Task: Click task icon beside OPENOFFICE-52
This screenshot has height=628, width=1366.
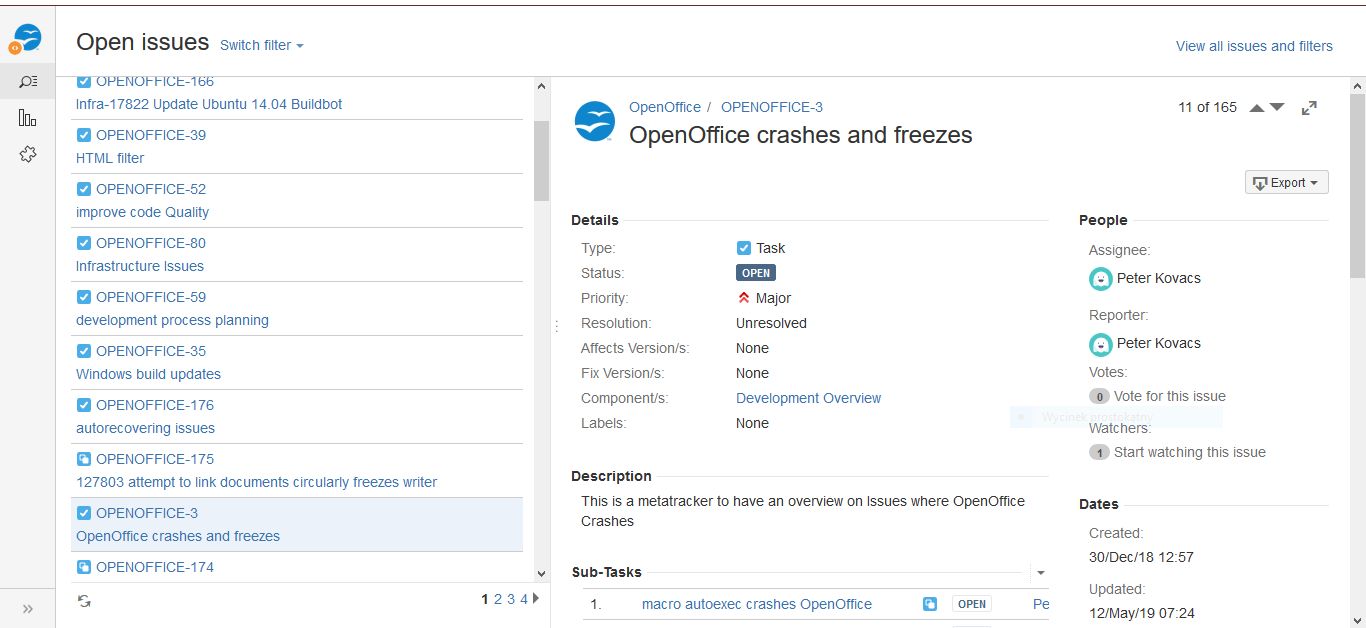Action: [x=84, y=189]
